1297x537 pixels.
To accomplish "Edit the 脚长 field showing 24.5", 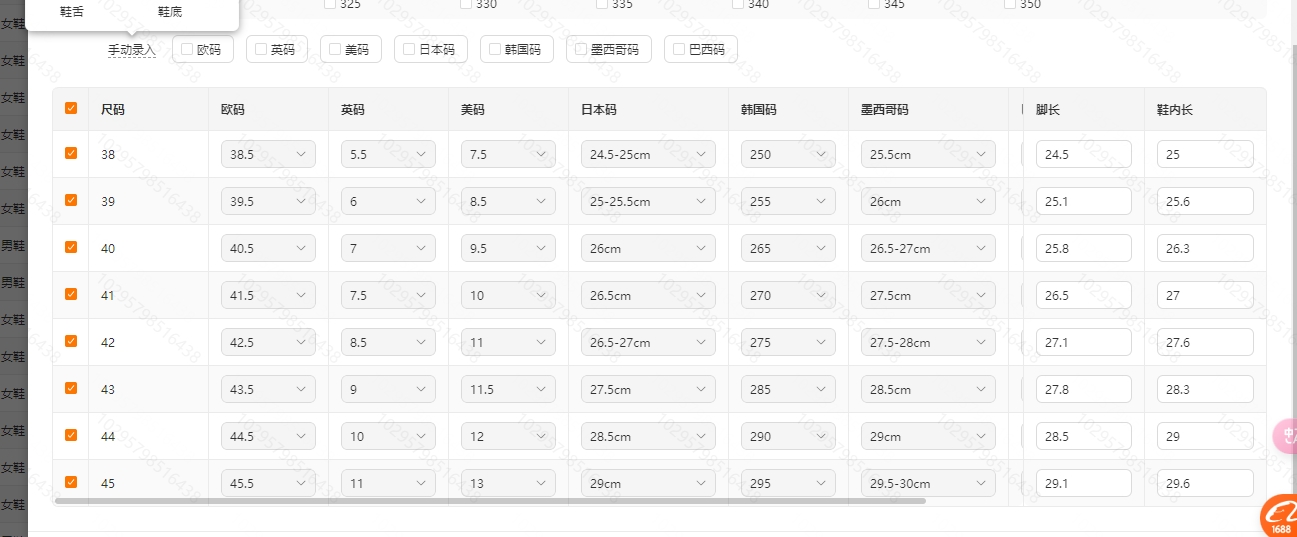I will (x=1084, y=154).
